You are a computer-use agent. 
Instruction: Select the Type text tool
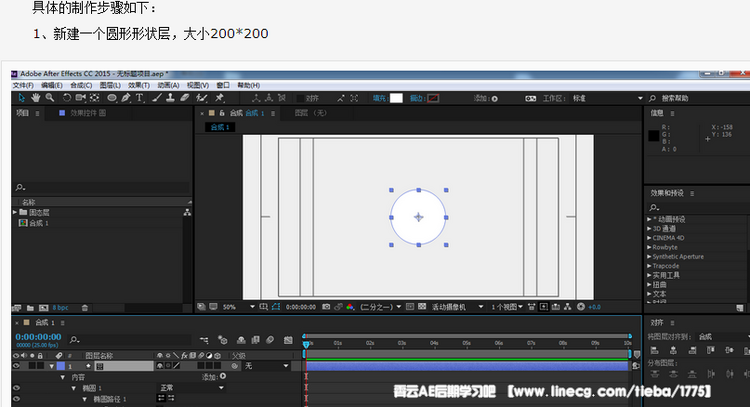pyautogui.click(x=139, y=98)
